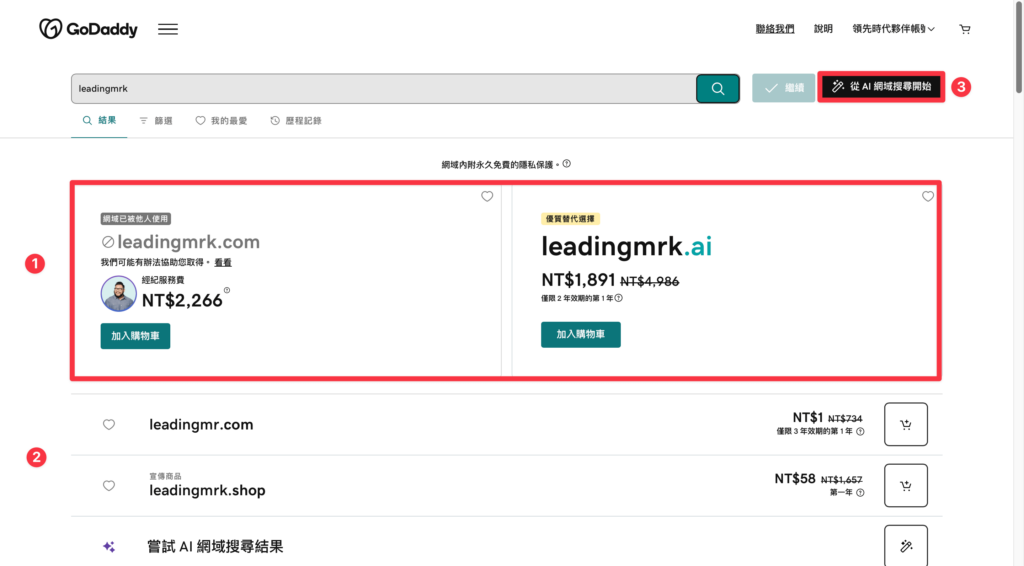Screen dimensions: 1024x566
Task: Open the hamburger navigation menu
Action: (168, 29)
